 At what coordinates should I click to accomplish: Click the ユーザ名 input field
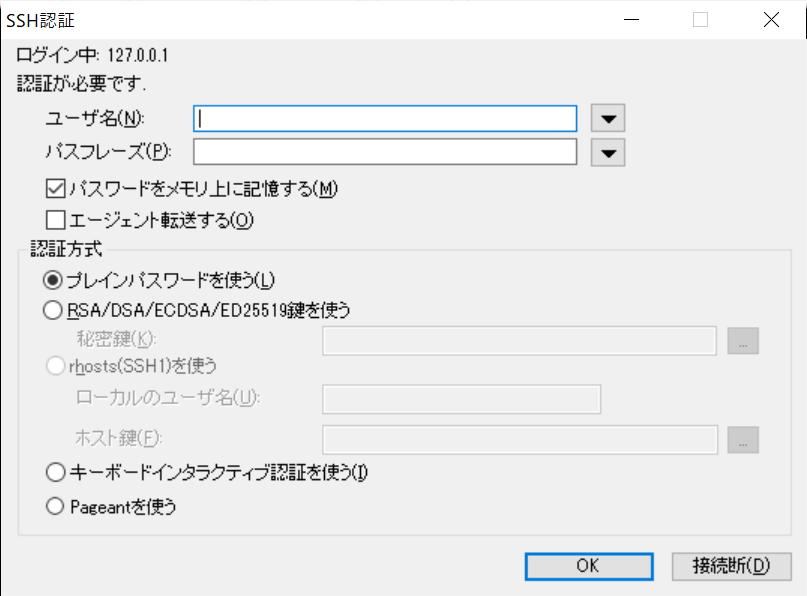[385, 118]
